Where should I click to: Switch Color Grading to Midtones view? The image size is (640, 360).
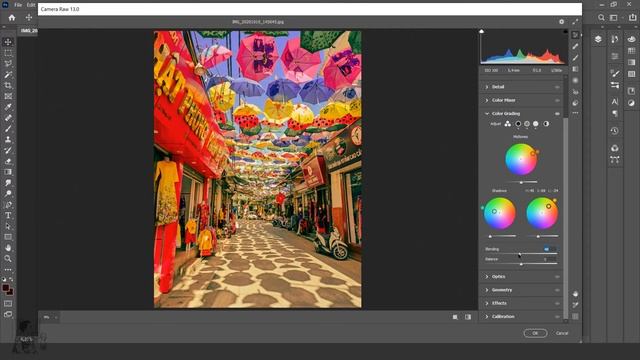tap(527, 124)
